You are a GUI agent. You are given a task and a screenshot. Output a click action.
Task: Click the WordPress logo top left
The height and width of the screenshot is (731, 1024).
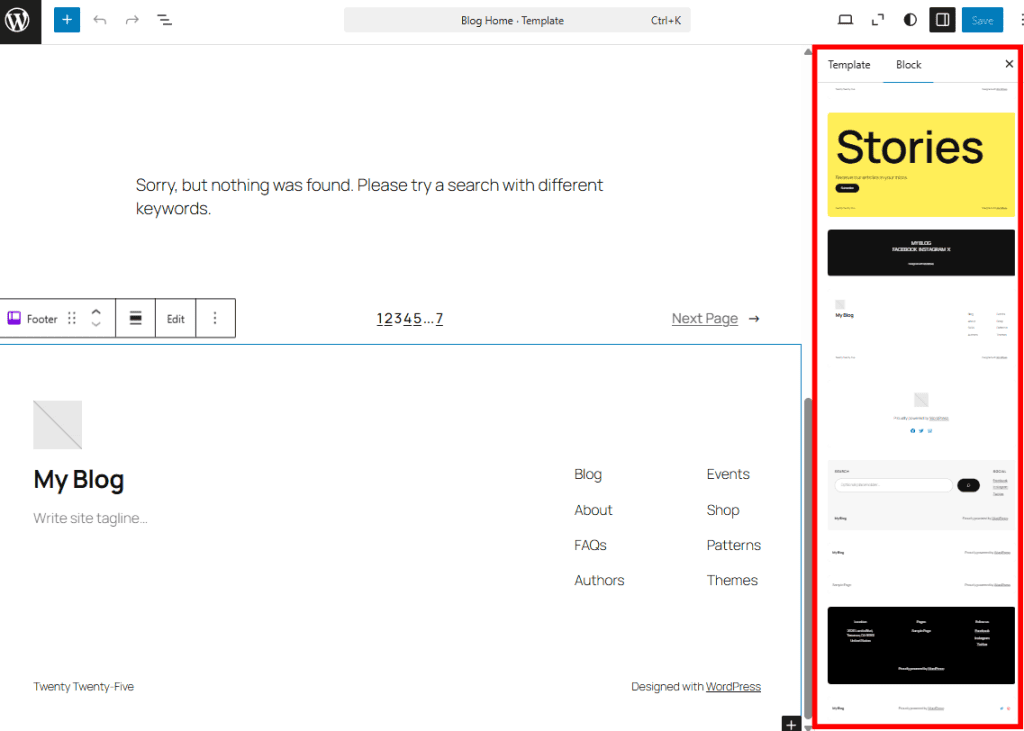(x=20, y=20)
